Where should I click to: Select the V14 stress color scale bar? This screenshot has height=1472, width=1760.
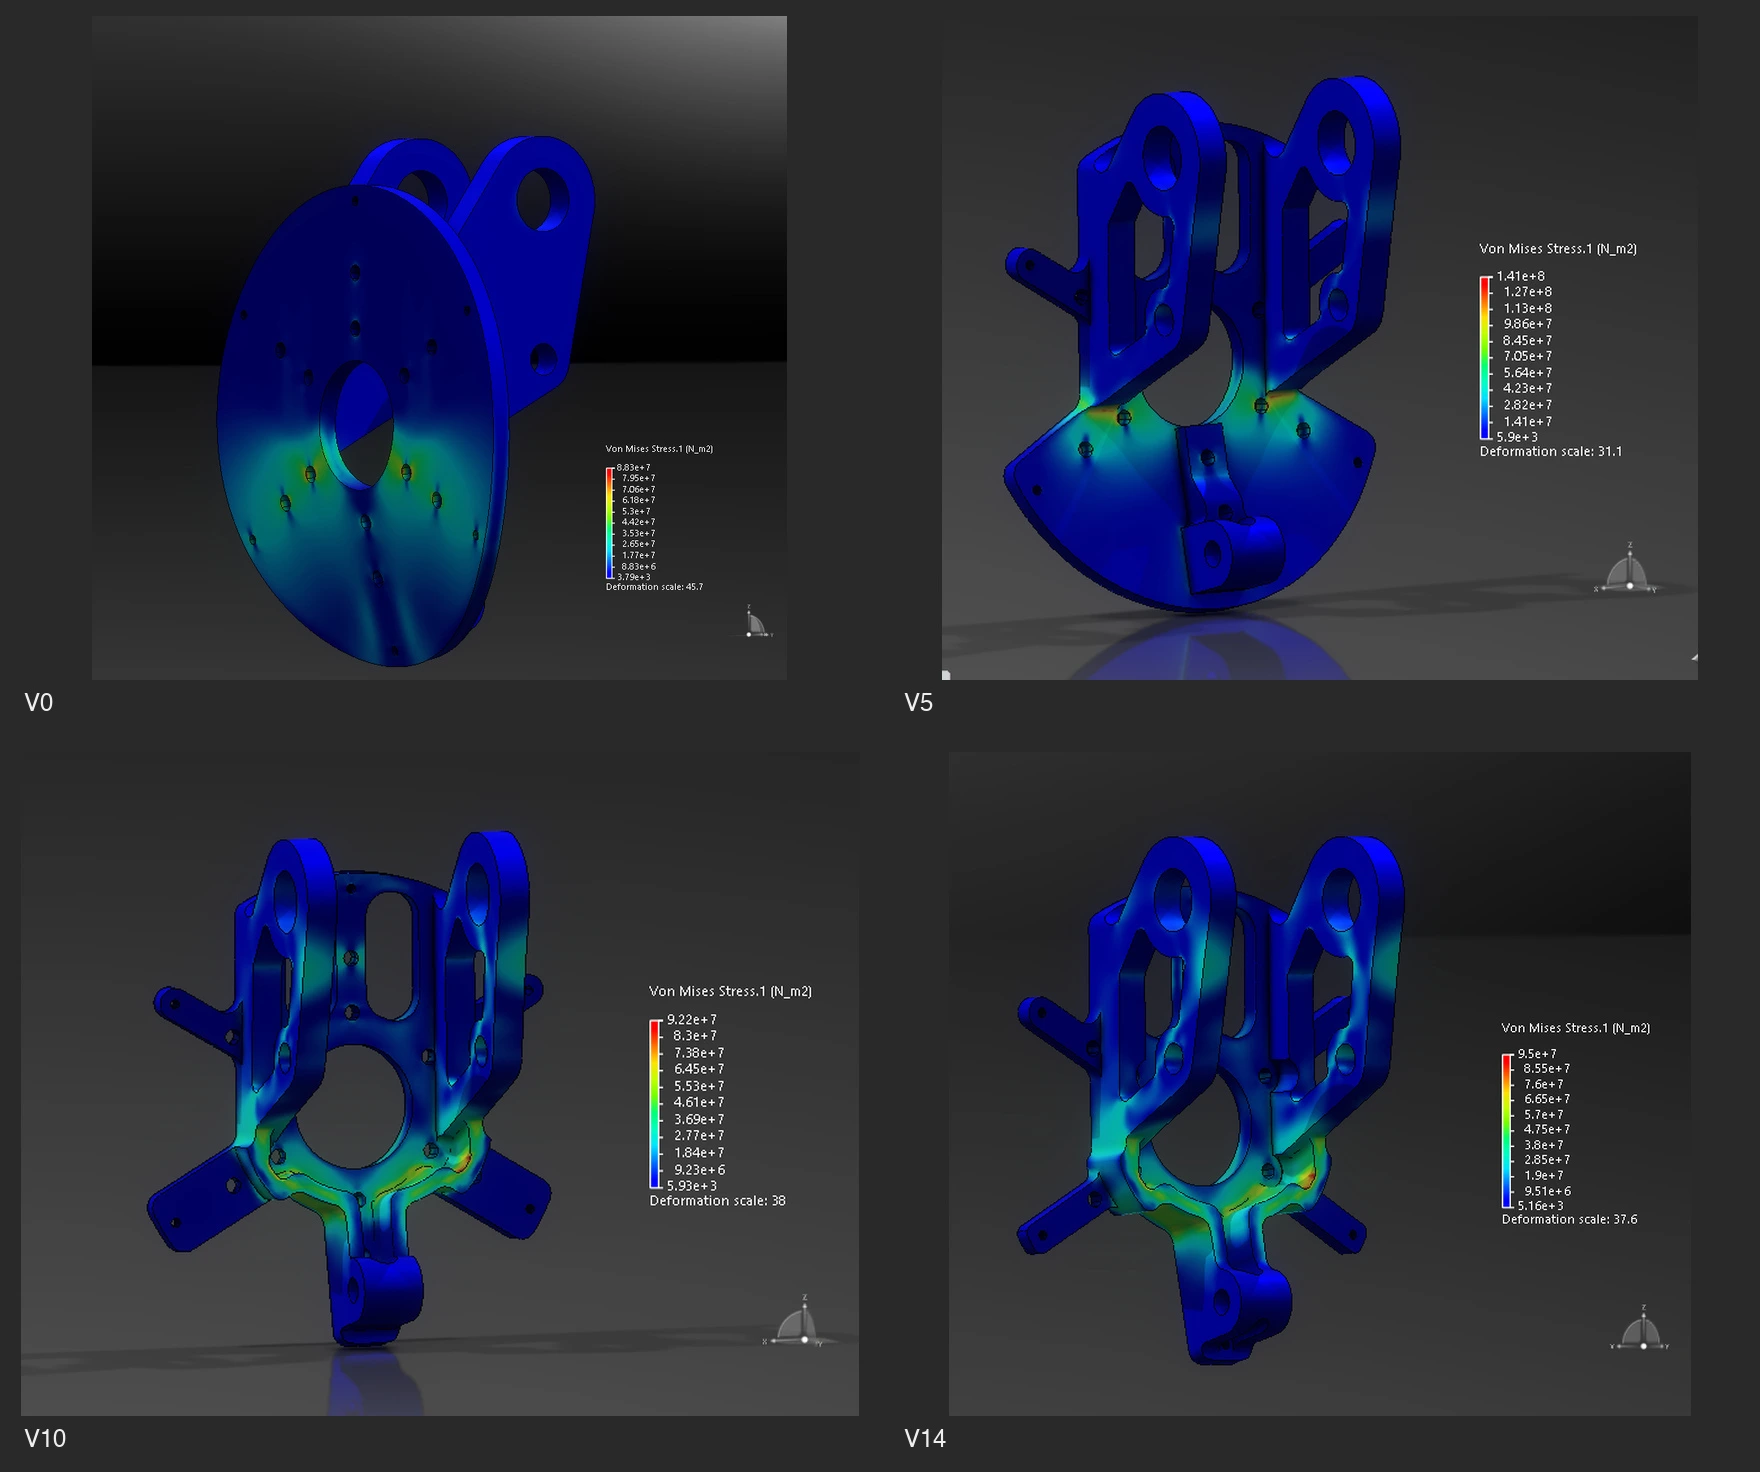click(1507, 1130)
